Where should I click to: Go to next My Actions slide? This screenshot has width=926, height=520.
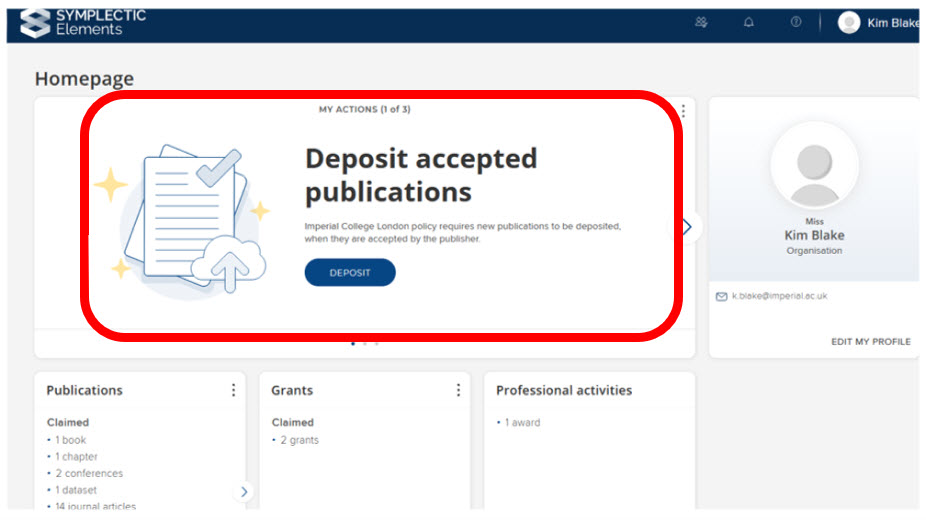(686, 227)
